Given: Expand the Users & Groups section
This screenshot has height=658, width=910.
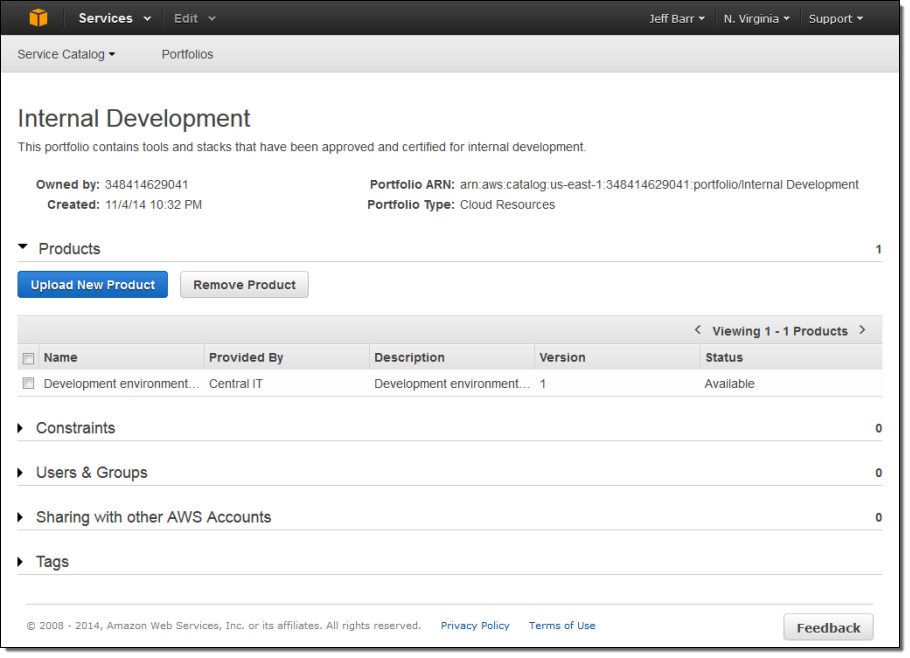Looking at the screenshot, I should click(21, 473).
